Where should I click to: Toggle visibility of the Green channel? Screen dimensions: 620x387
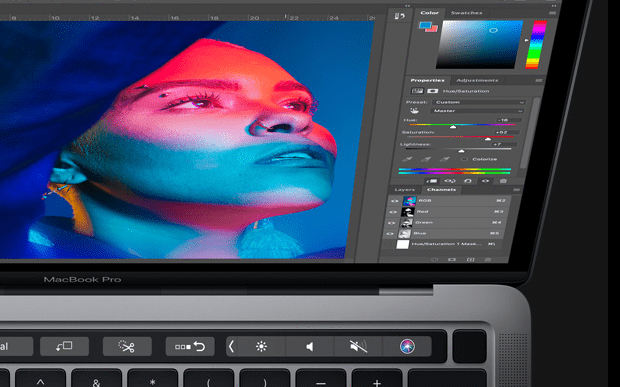391,223
